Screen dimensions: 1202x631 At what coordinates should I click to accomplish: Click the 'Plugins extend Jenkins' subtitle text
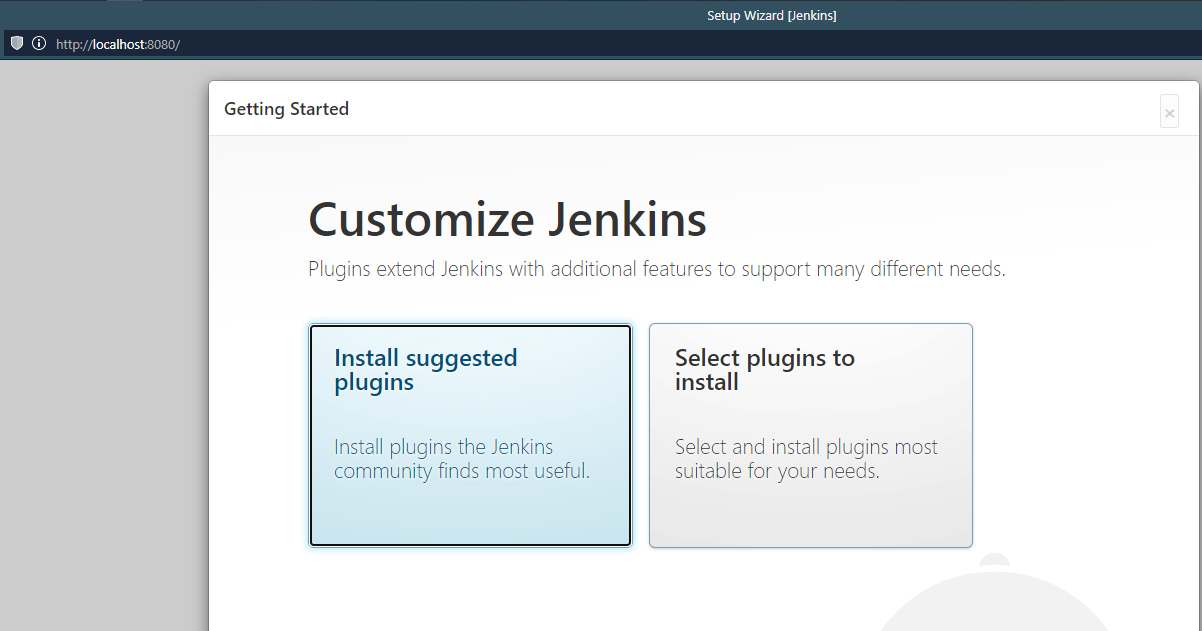click(x=656, y=269)
